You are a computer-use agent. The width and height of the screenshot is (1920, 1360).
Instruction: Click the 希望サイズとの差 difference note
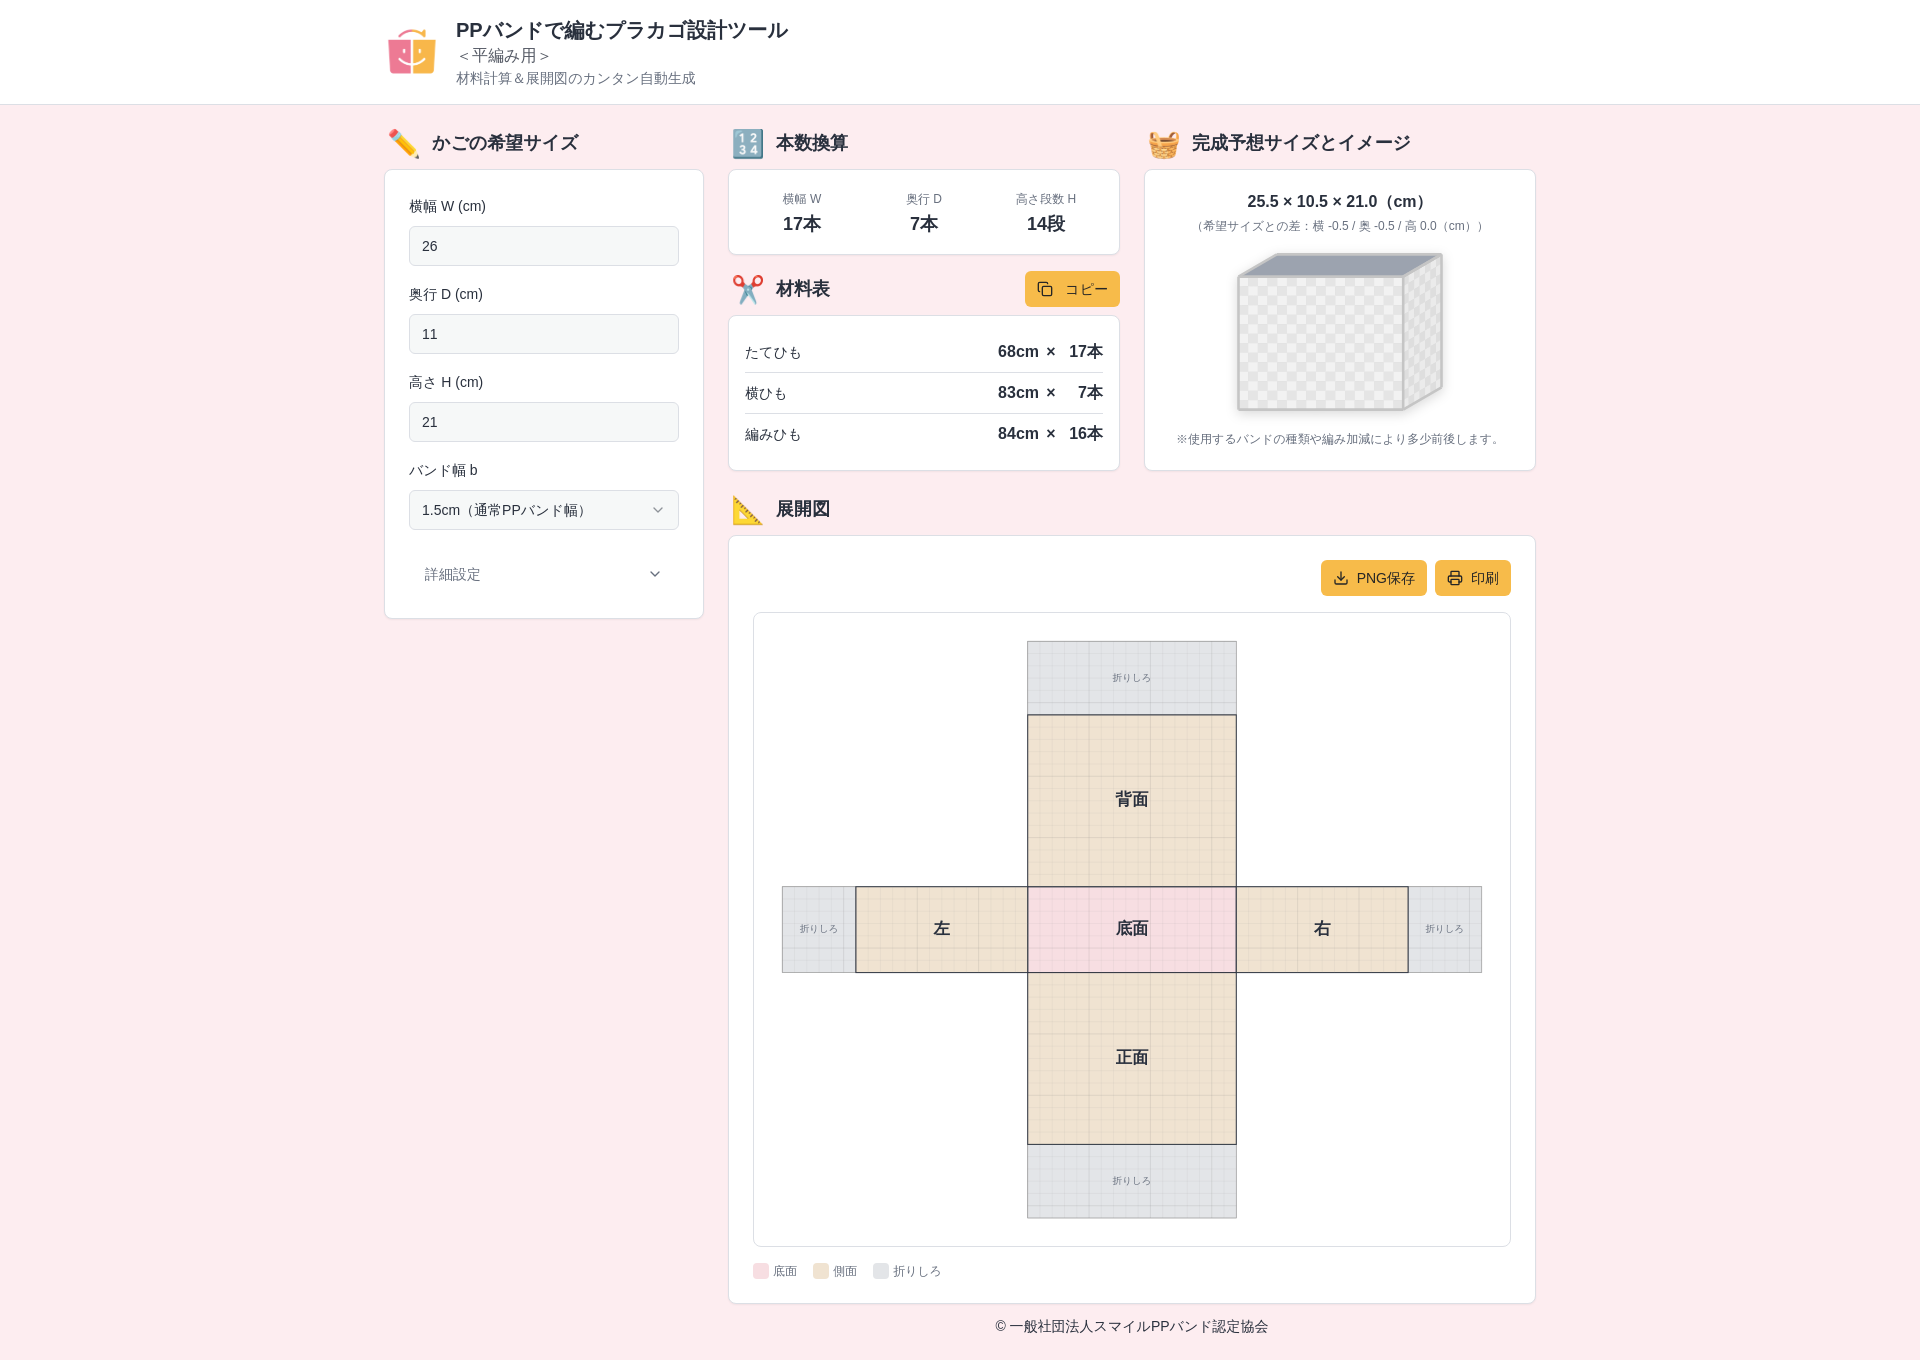(1340, 226)
